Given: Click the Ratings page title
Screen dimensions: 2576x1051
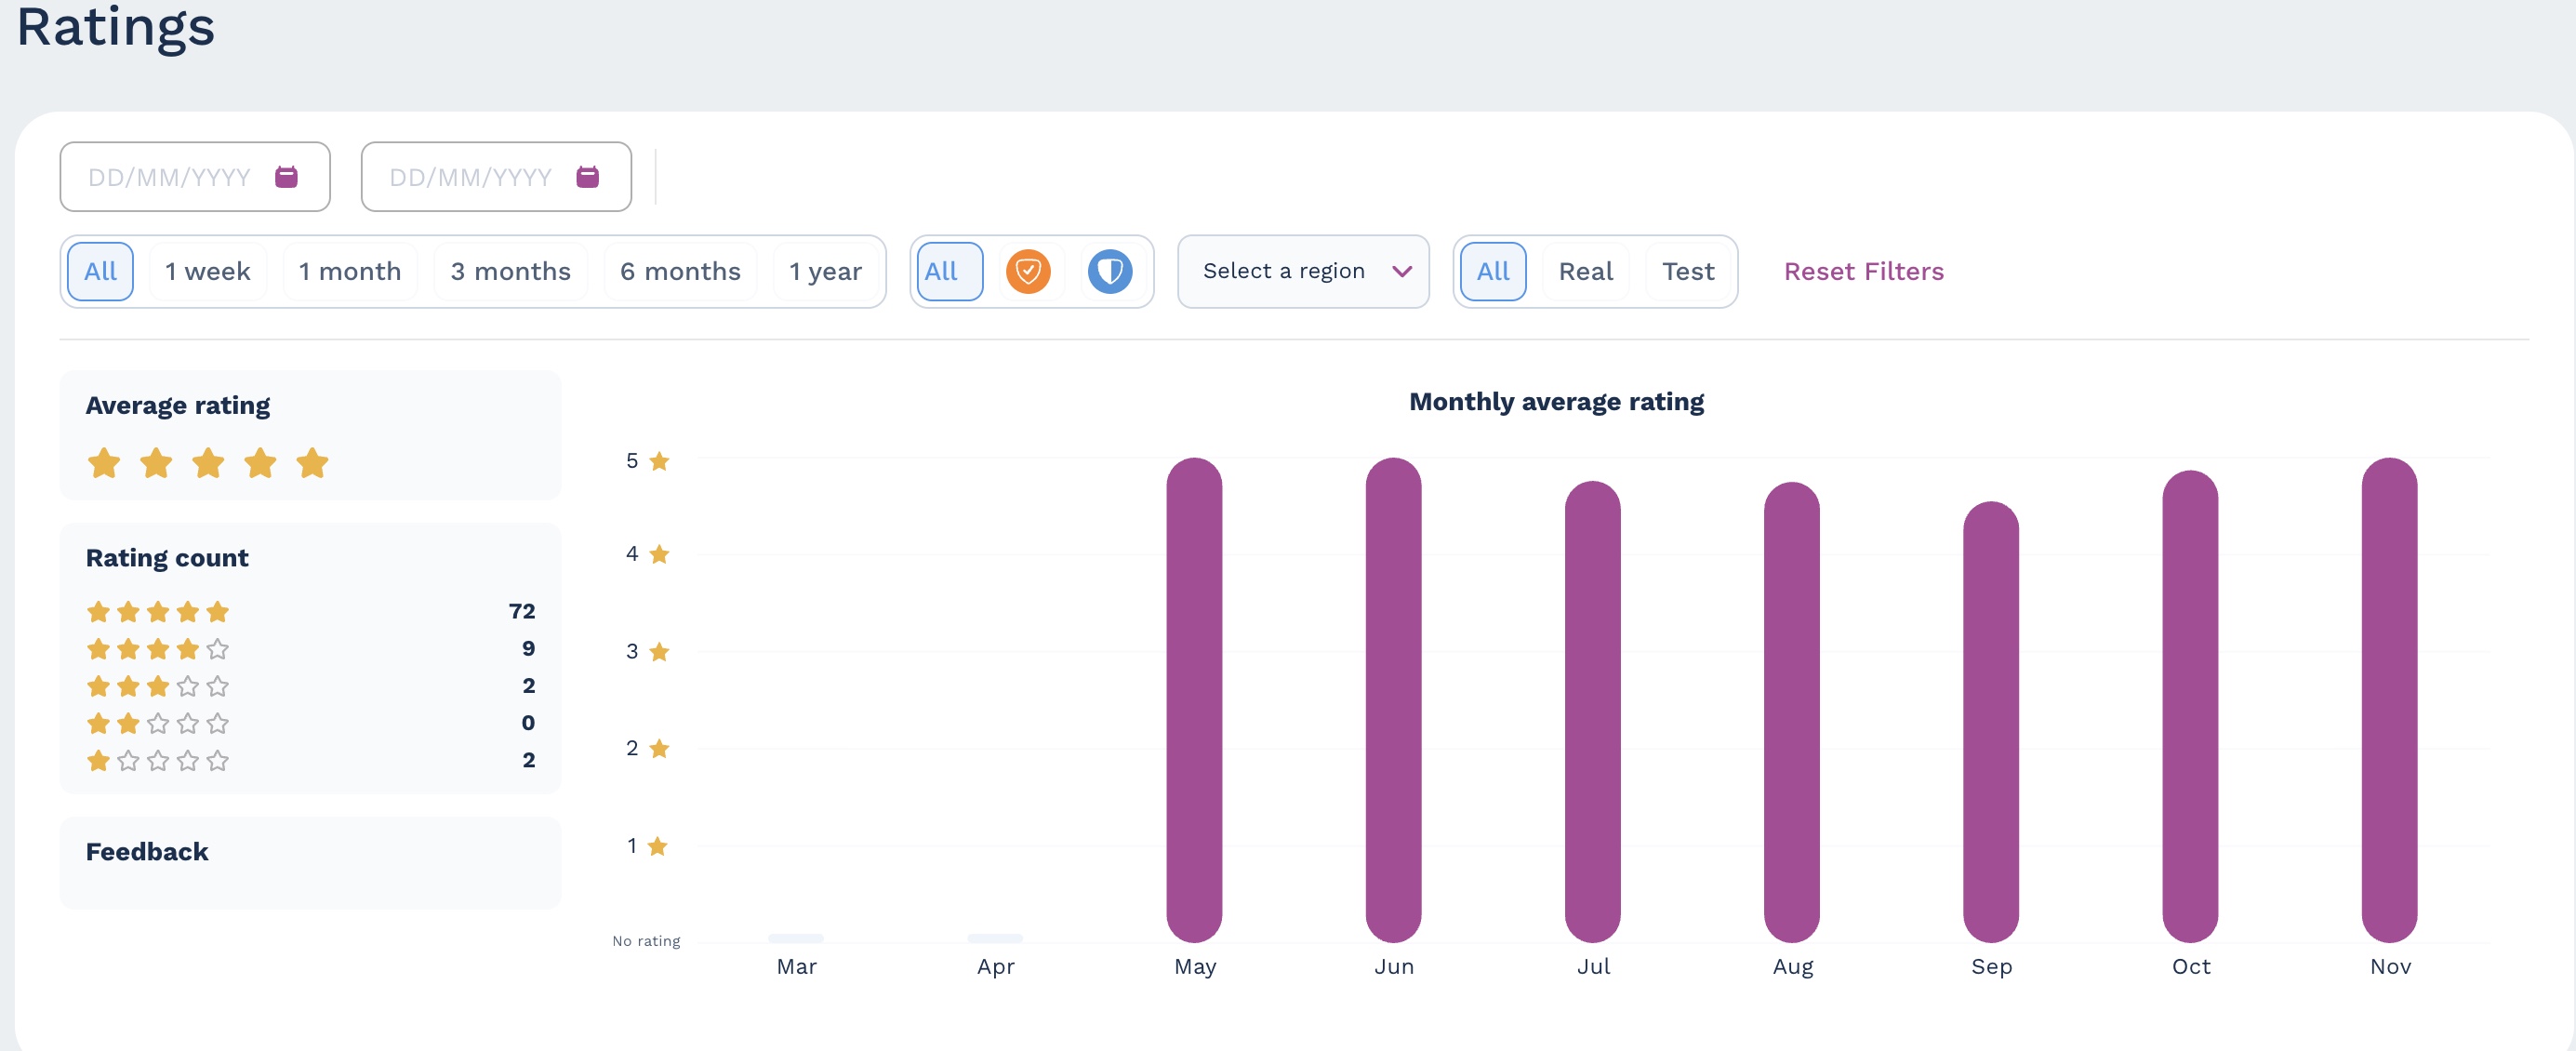Looking at the screenshot, I should [116, 26].
